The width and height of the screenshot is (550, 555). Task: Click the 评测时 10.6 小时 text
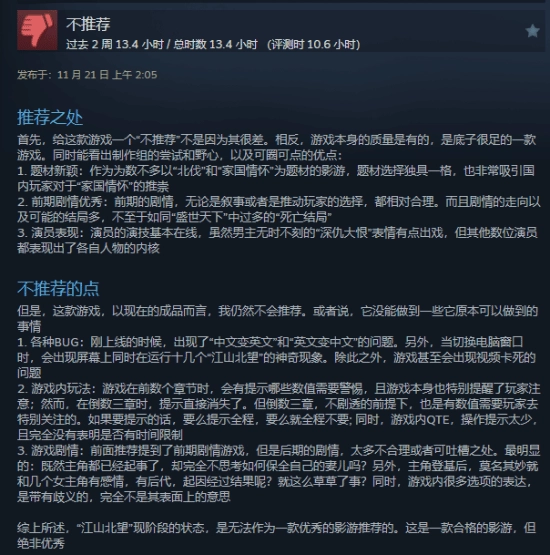pos(314,45)
